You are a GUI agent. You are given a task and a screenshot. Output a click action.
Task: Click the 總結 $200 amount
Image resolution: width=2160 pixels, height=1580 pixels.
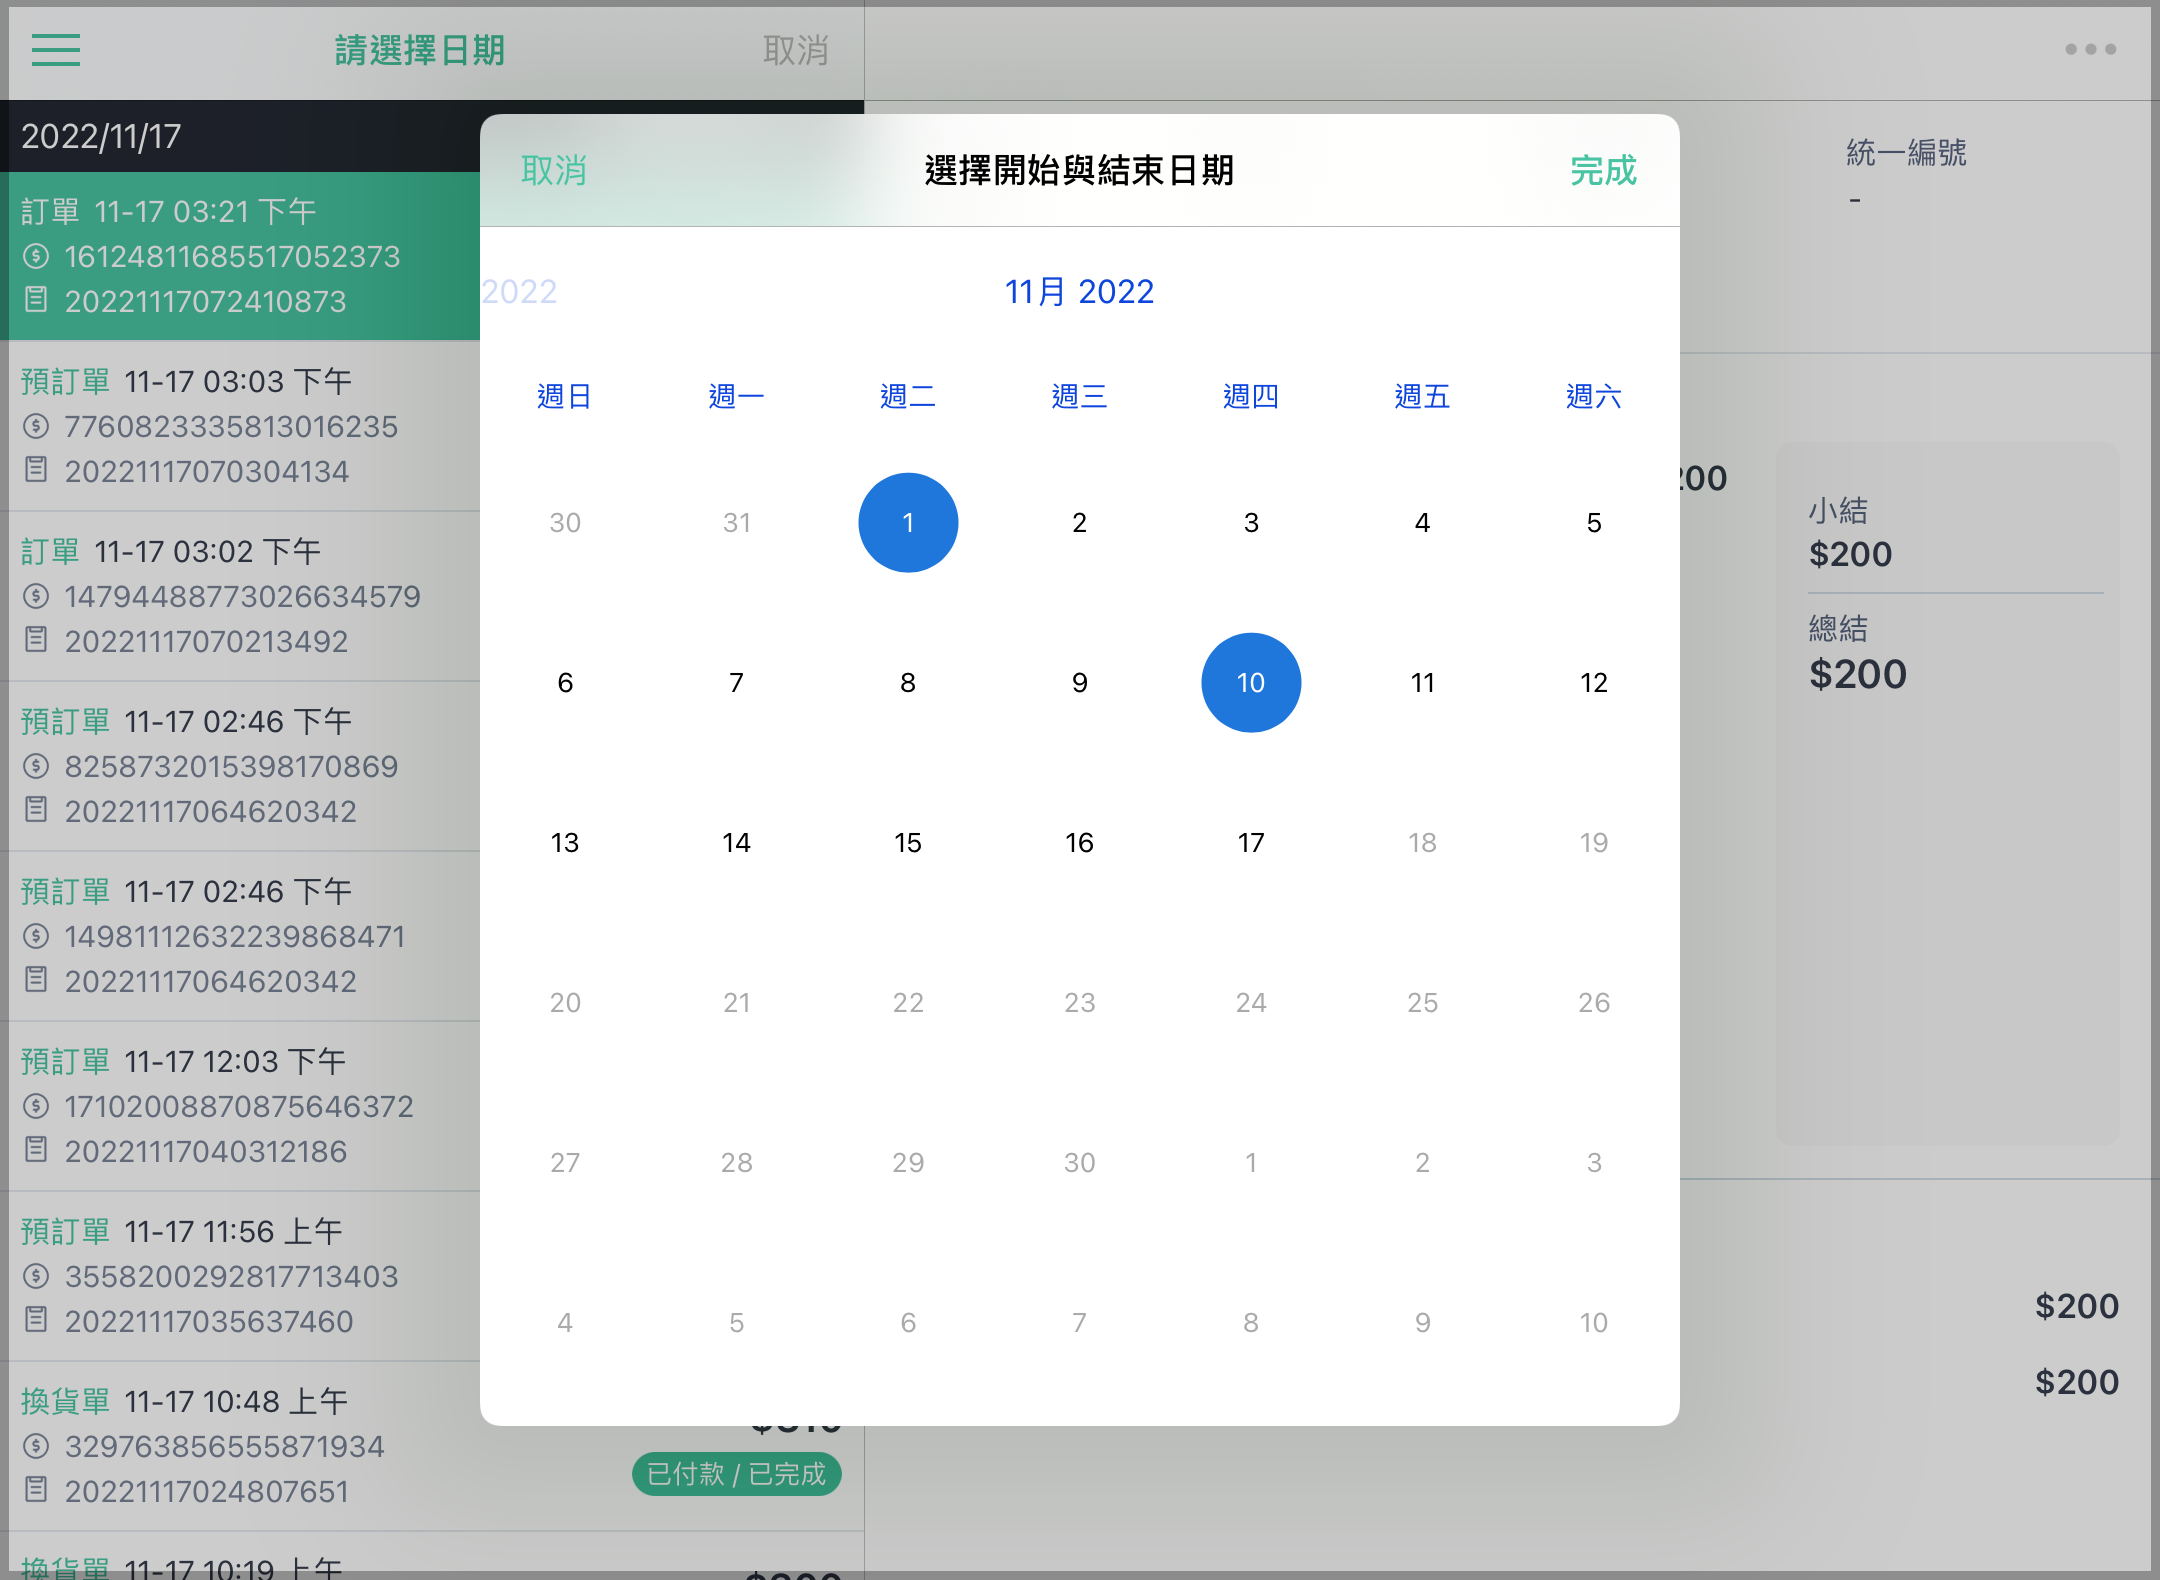(x=1858, y=674)
